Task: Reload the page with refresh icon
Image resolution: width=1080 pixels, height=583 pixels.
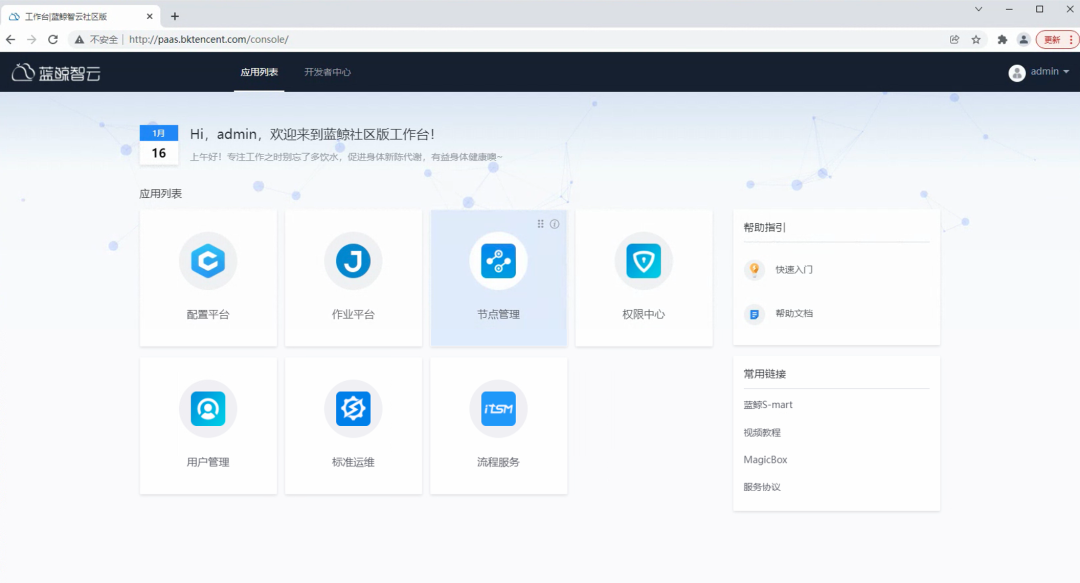Action: click(53, 39)
